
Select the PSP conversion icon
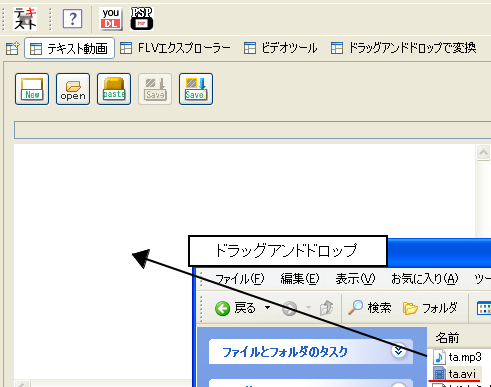tap(142, 19)
